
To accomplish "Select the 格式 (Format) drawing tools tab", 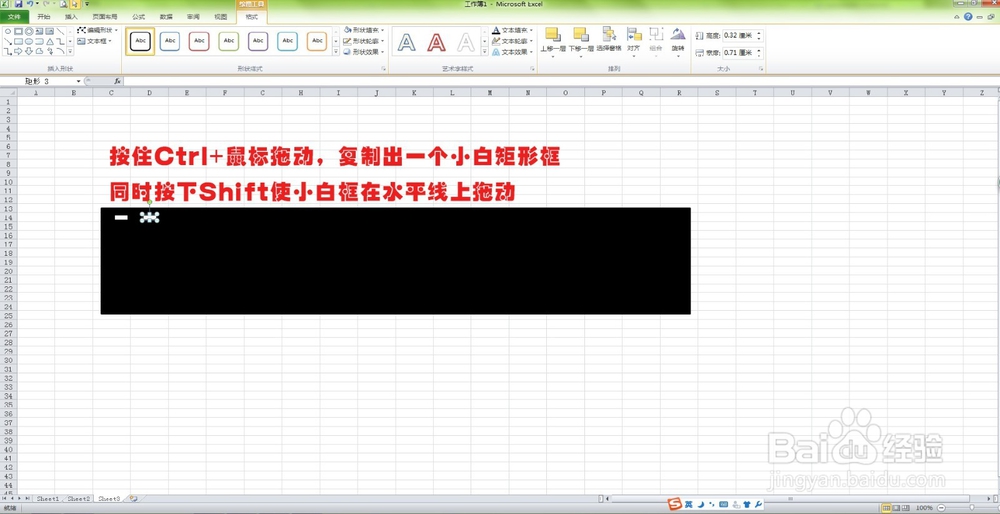I will (x=252, y=17).
